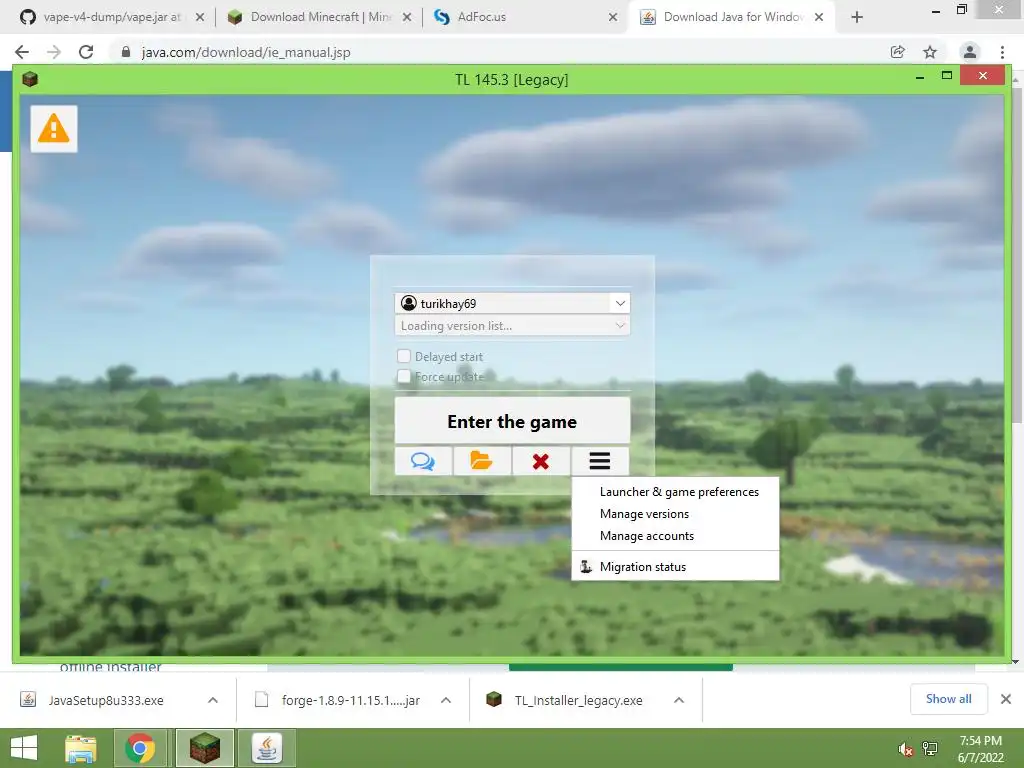This screenshot has height=768, width=1024.
Task: Expand the Loading version list dropdown
Action: (x=620, y=325)
